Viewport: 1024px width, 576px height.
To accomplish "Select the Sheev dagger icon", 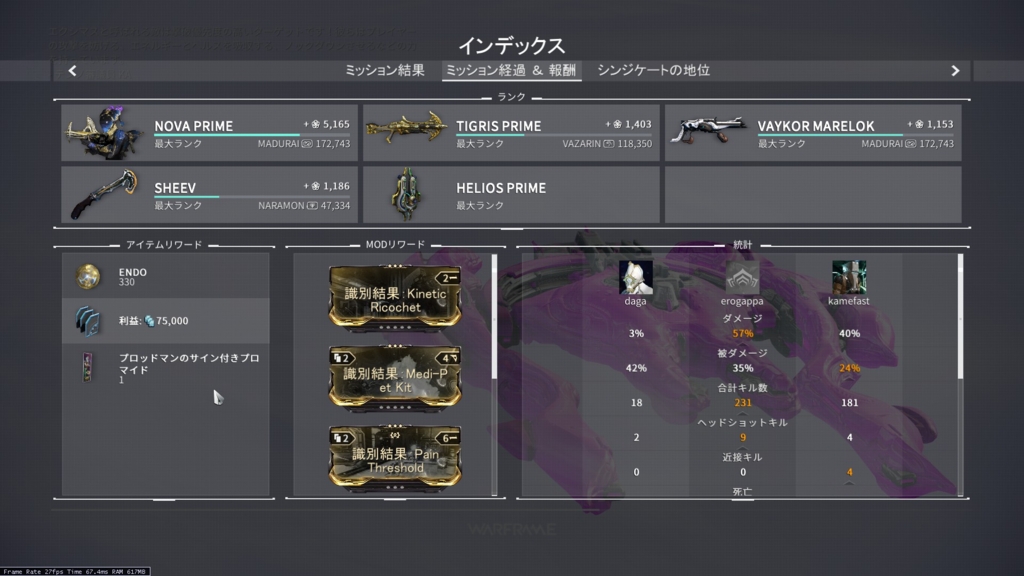I will point(104,194).
